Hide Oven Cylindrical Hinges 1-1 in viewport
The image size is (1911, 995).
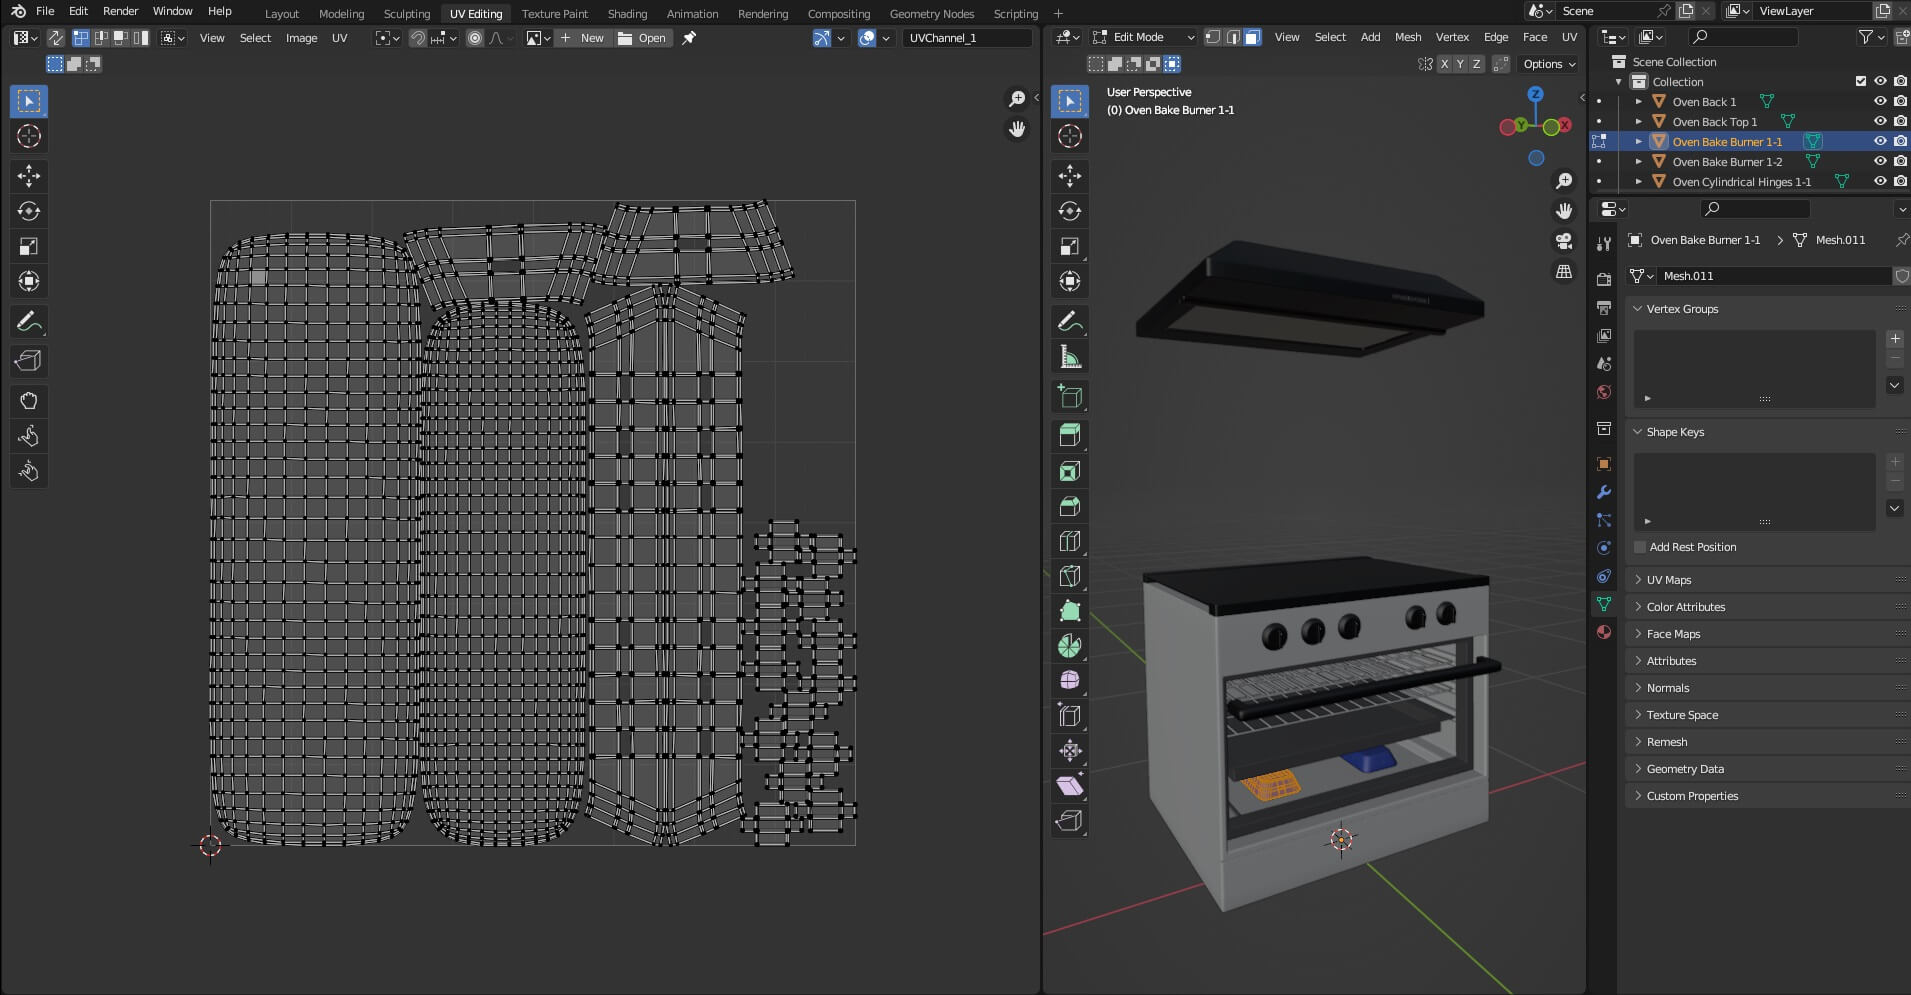click(1880, 181)
